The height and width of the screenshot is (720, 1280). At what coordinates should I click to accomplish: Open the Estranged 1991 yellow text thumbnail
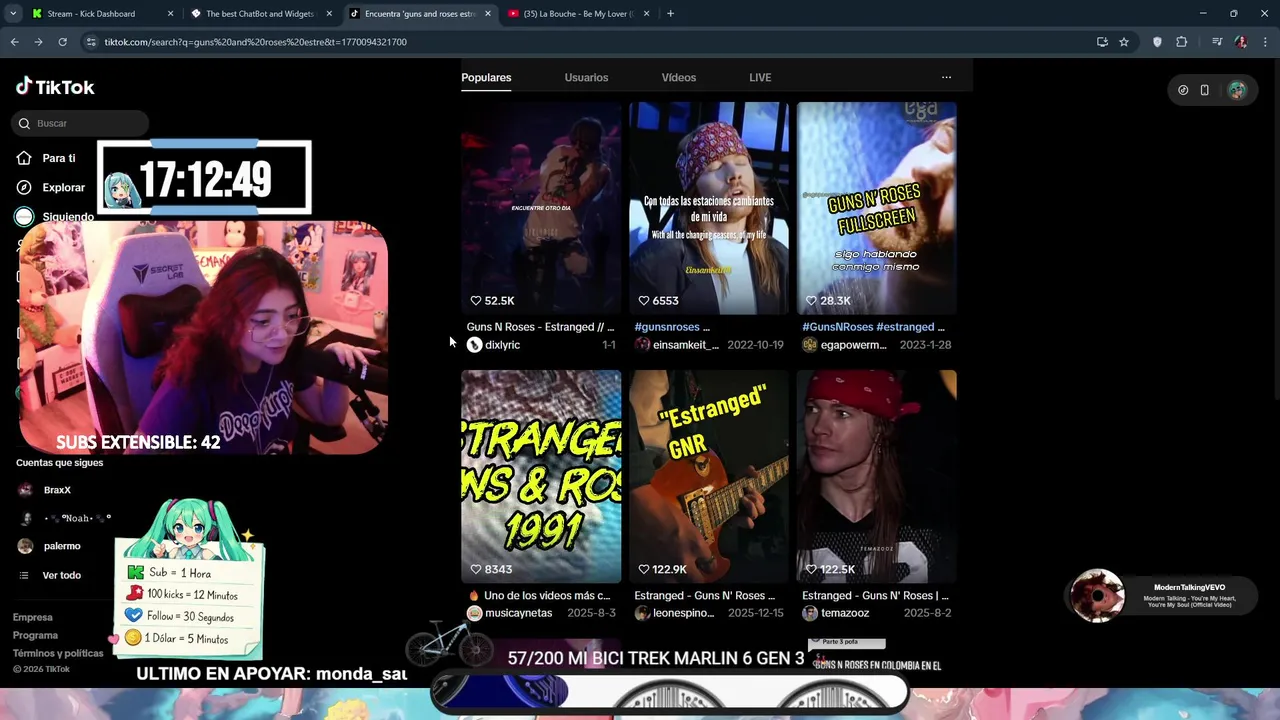pyautogui.click(x=541, y=476)
